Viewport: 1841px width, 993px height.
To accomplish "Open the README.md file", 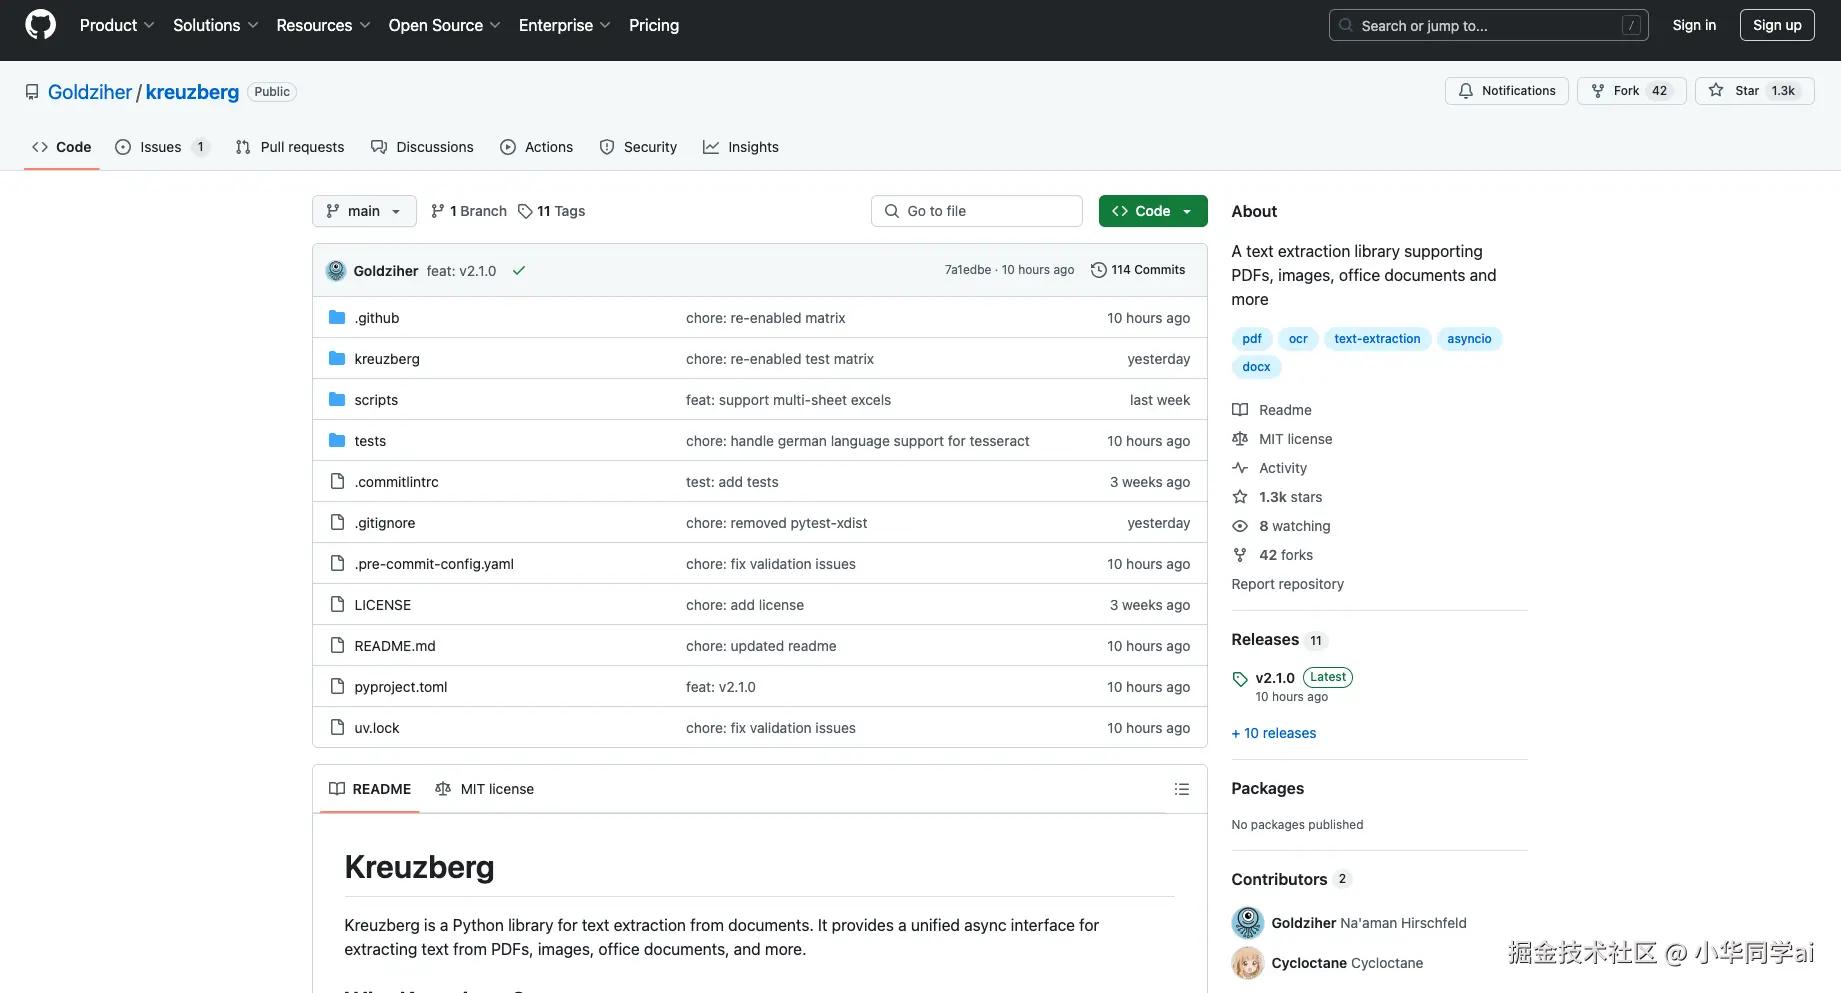I will click(x=395, y=646).
